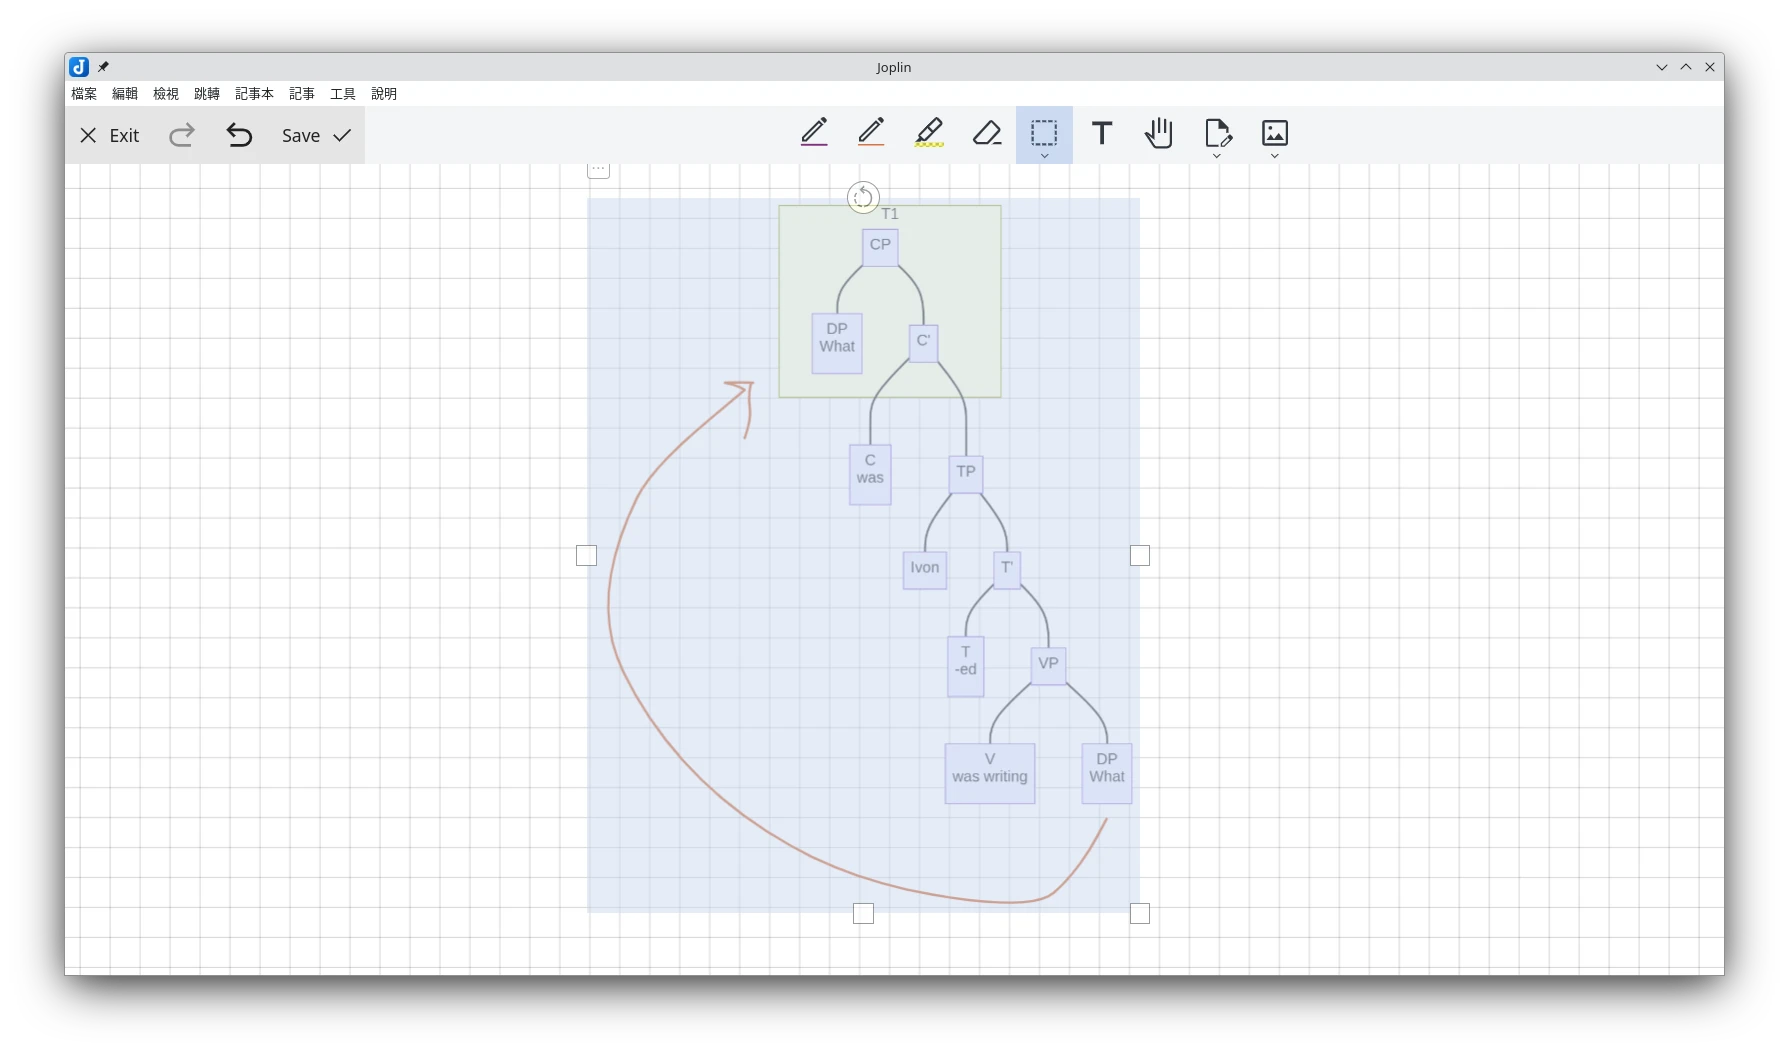Screen dimensions: 1789x1052
Task: Choose the yellow highlighter tool
Action: point(929,132)
